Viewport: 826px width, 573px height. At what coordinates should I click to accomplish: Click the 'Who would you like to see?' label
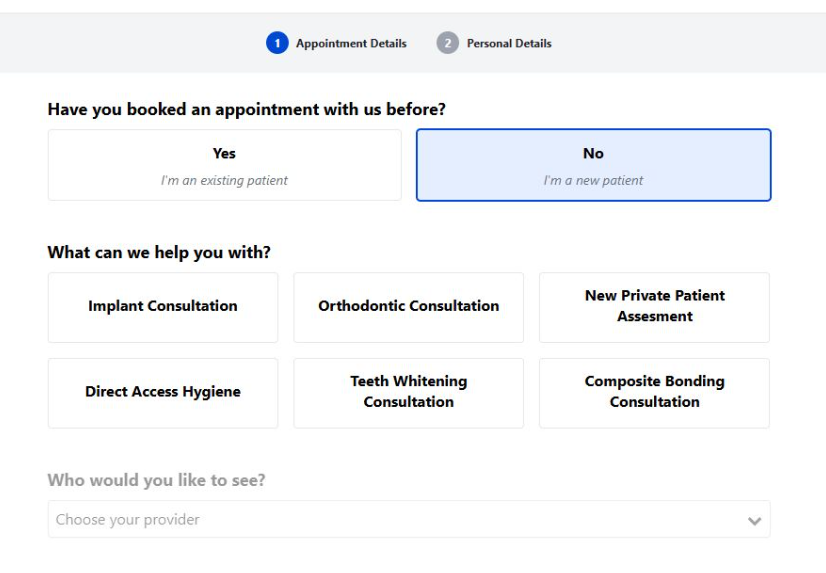(156, 480)
